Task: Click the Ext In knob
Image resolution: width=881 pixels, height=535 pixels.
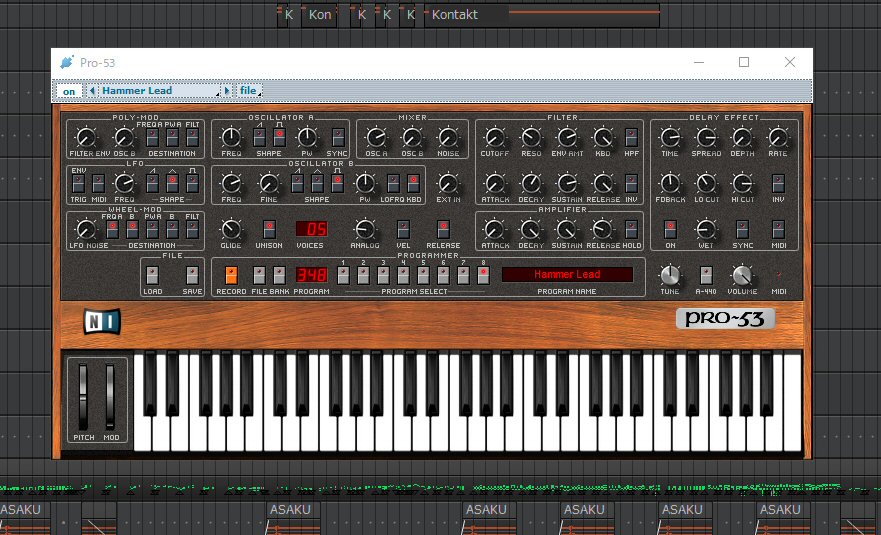Action: [x=448, y=184]
